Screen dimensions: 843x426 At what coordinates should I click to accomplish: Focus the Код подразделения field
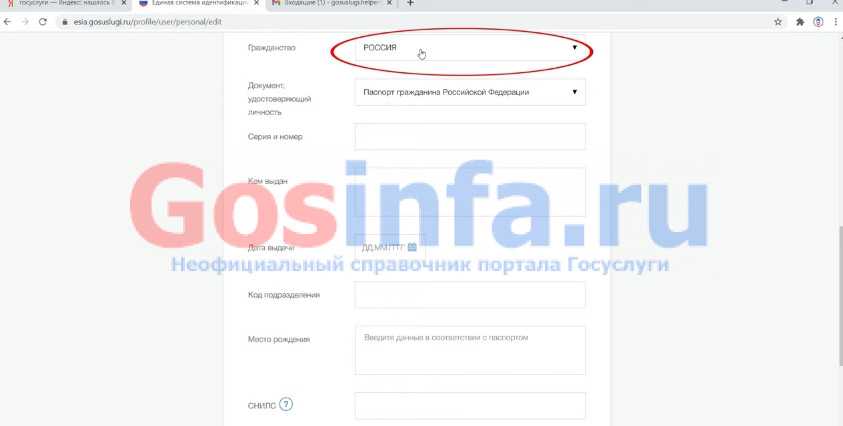[470, 295]
